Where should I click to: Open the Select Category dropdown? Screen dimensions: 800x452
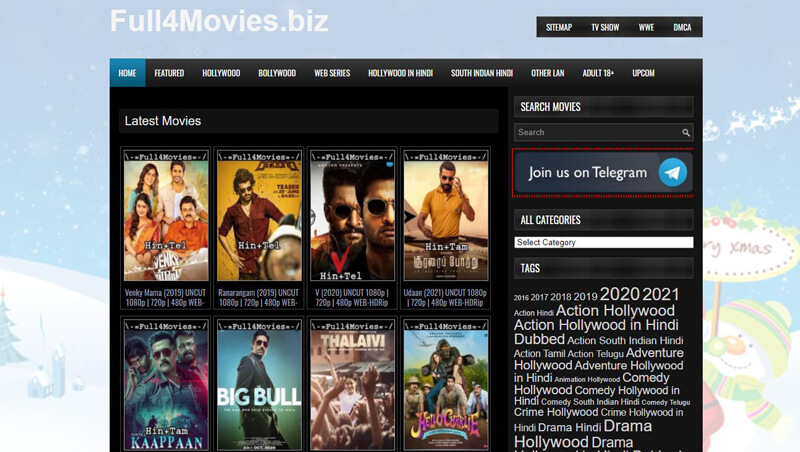coord(604,242)
